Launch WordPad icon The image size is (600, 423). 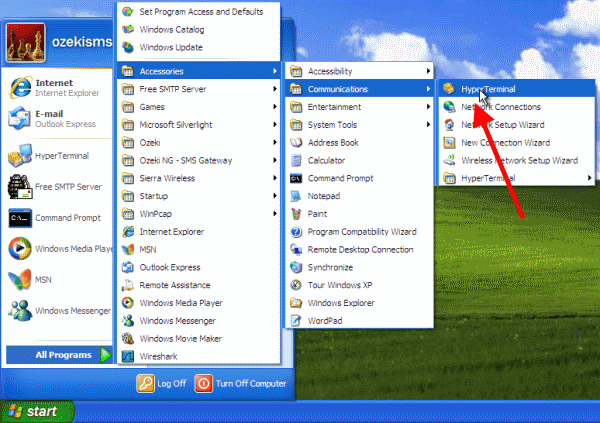[296, 321]
